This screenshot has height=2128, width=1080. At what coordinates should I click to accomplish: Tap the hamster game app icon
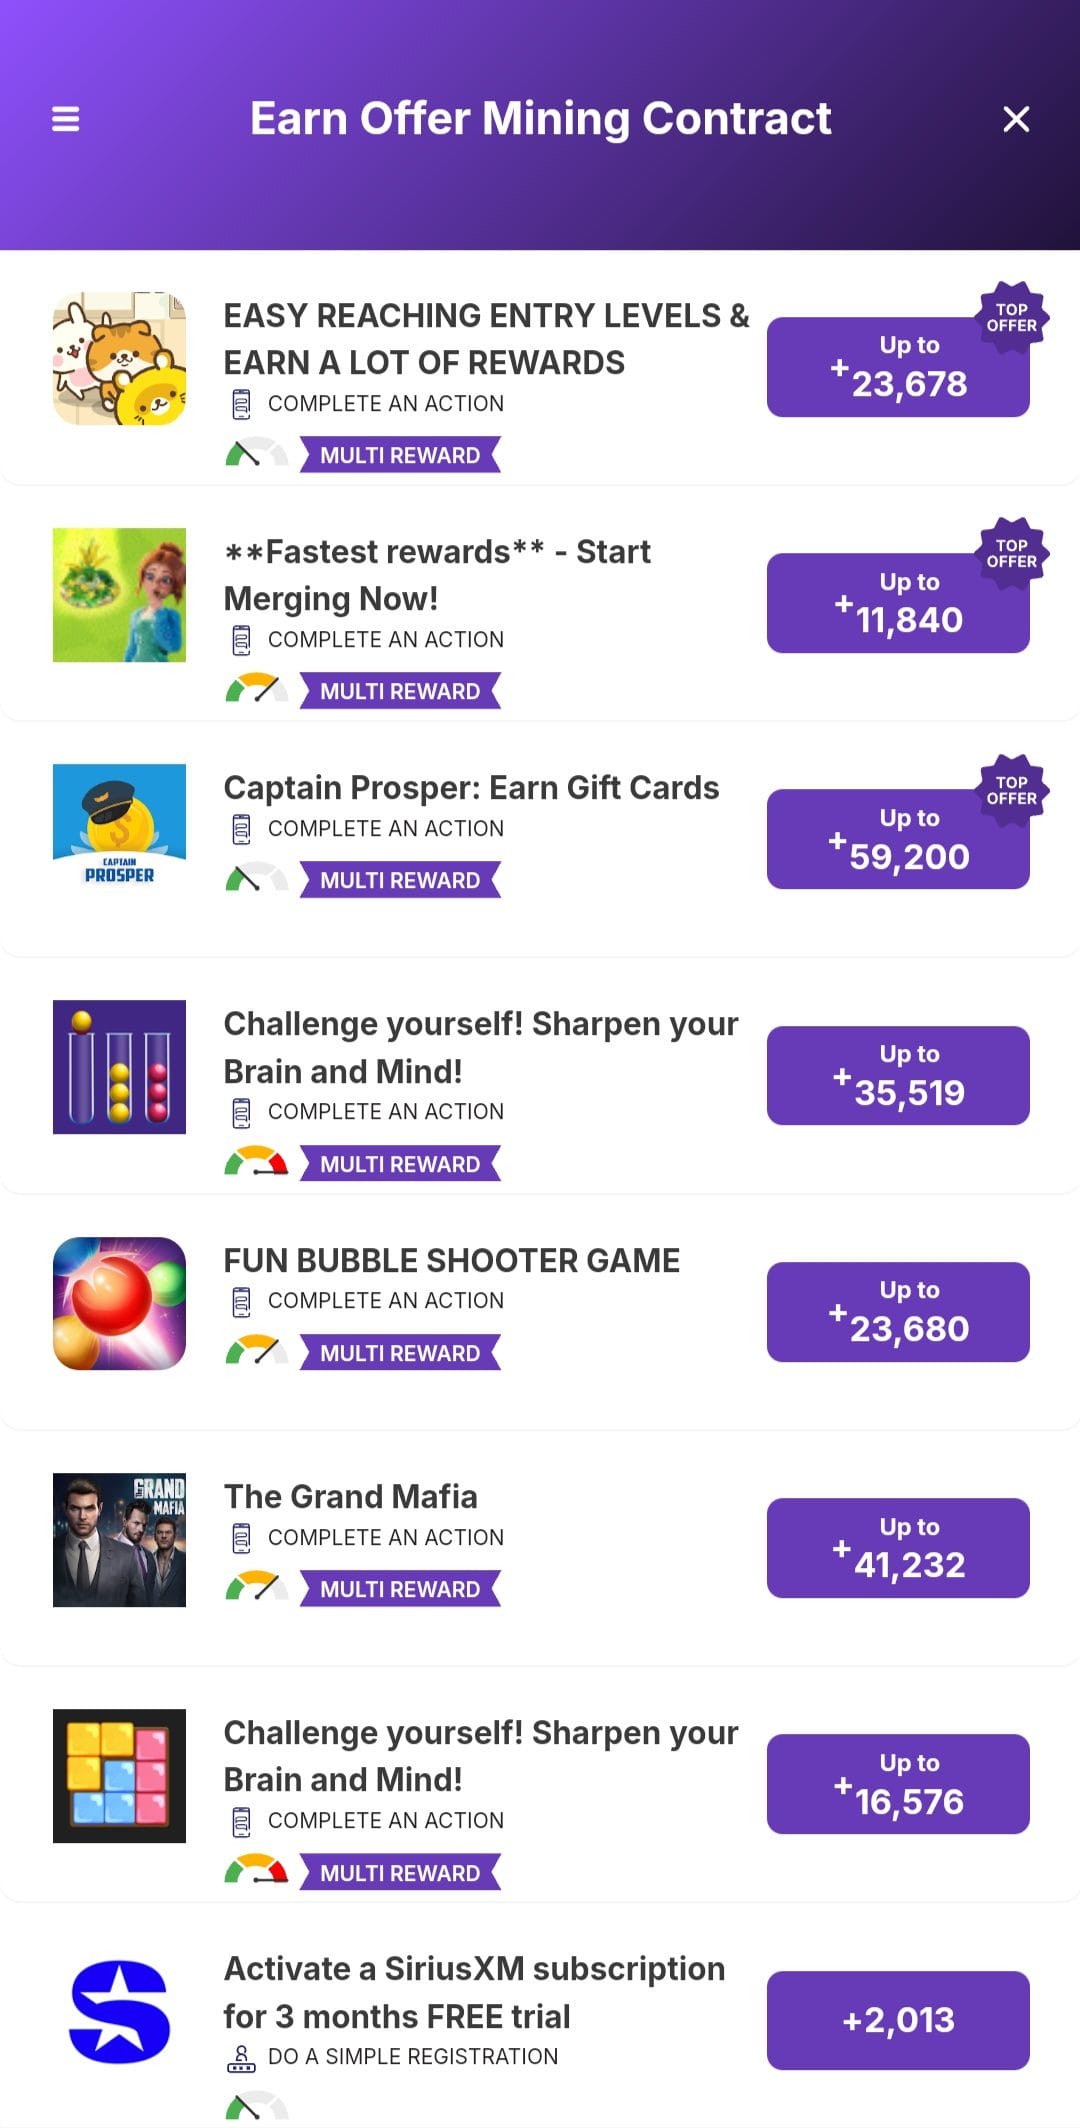[119, 359]
